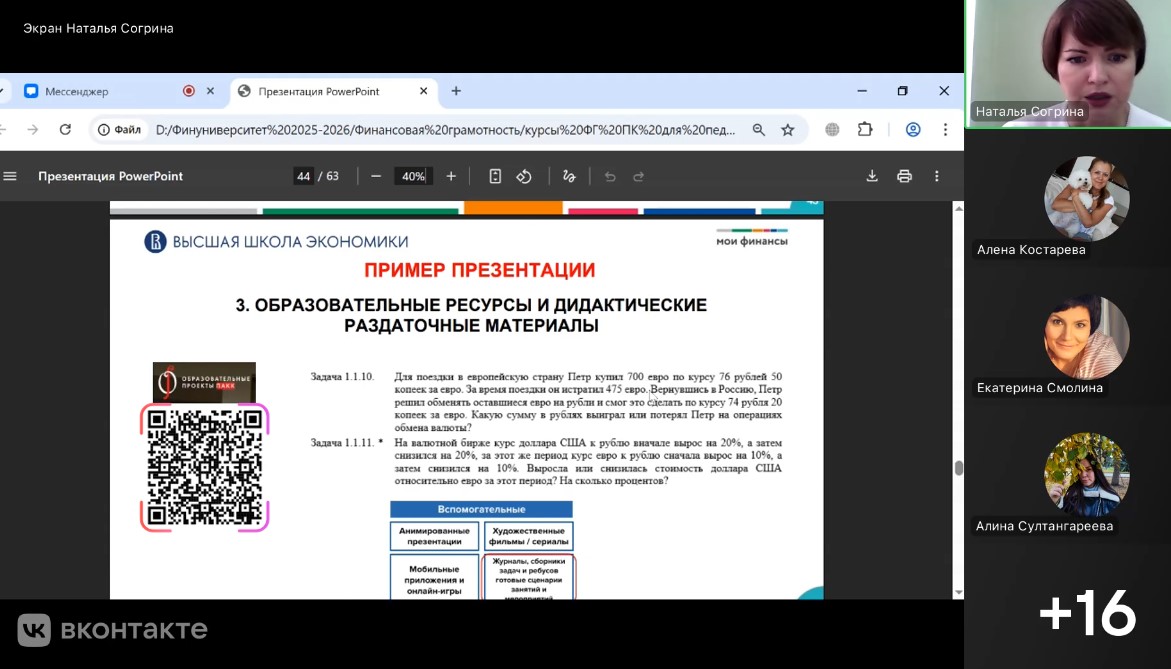Screen dimensions: 1171x669
Task: Click the PDF vertical scrollbar thumb
Action: point(958,468)
